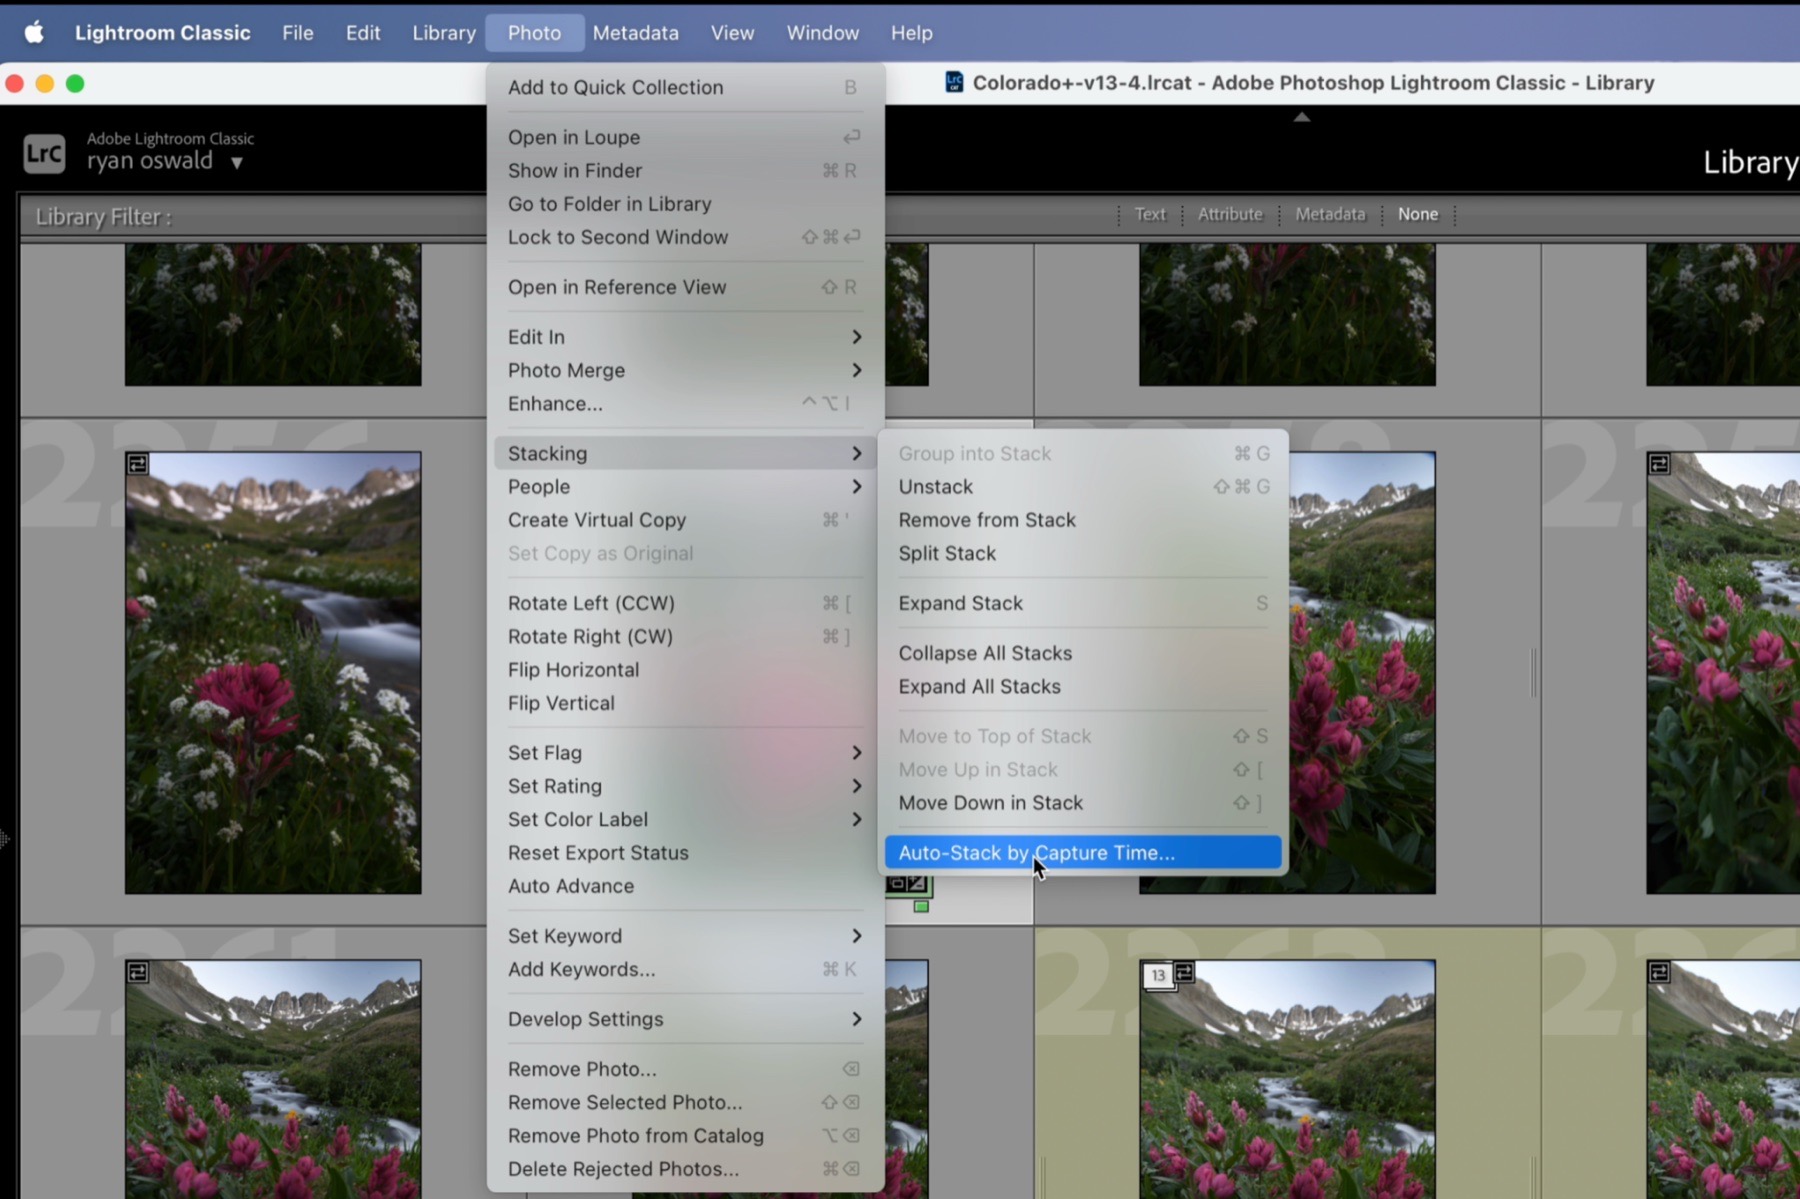Open the identity plate dropdown by ryan oswald
The image size is (1800, 1199).
[237, 162]
